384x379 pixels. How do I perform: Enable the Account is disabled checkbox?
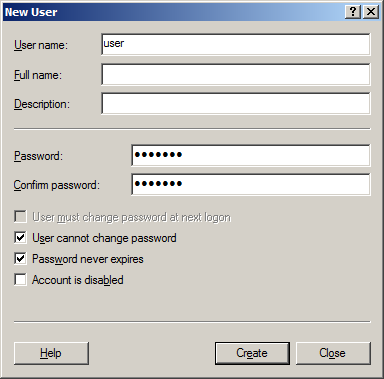20,280
